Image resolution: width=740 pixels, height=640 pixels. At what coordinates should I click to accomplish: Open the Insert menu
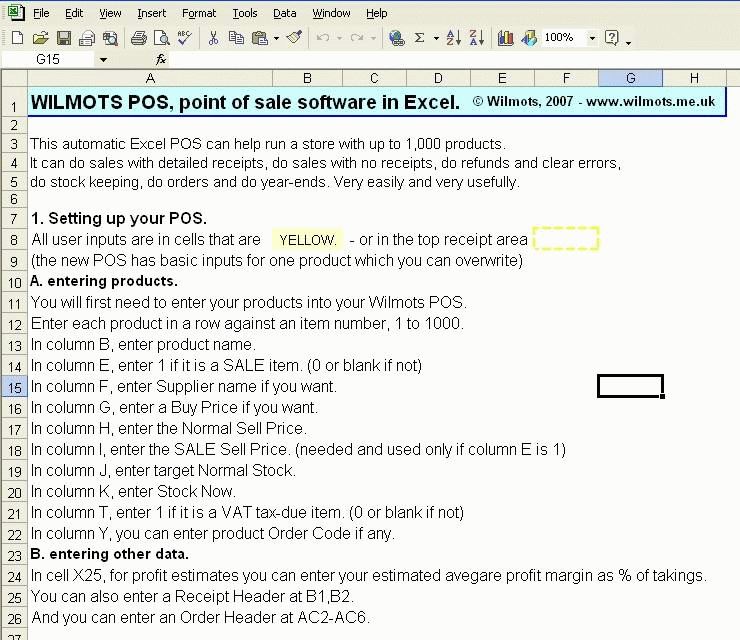[151, 13]
